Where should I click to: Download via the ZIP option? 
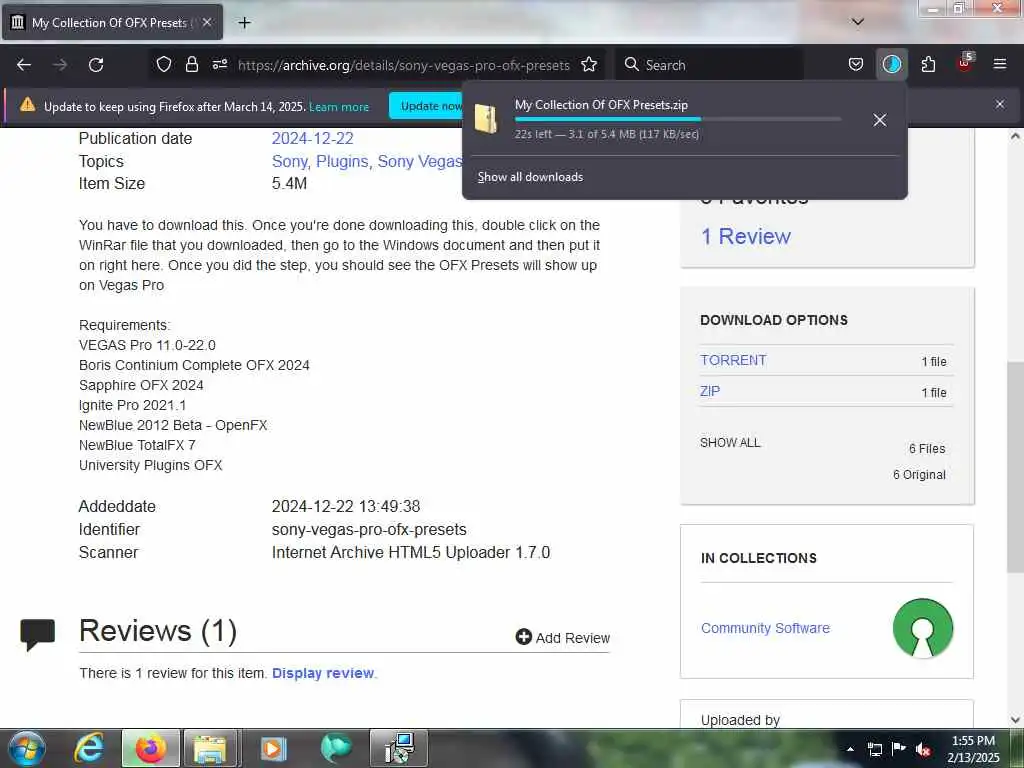coord(710,391)
